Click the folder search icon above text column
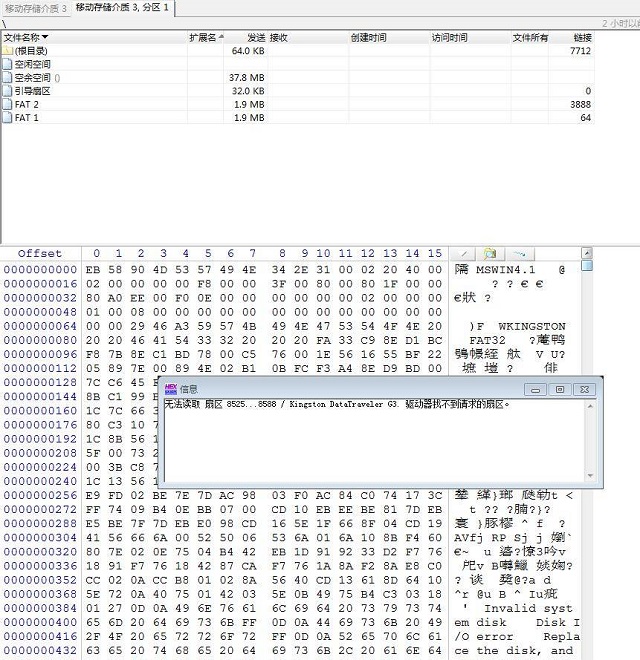Viewport: 640px width, 660px height. (490, 254)
